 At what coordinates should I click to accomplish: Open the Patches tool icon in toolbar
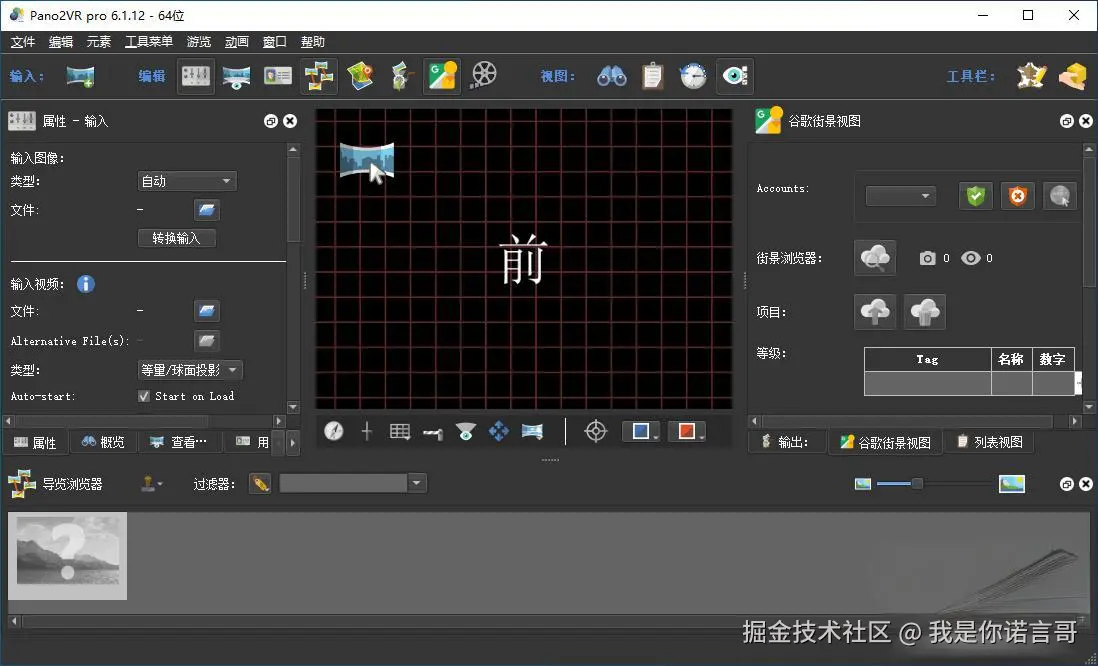point(1031,76)
